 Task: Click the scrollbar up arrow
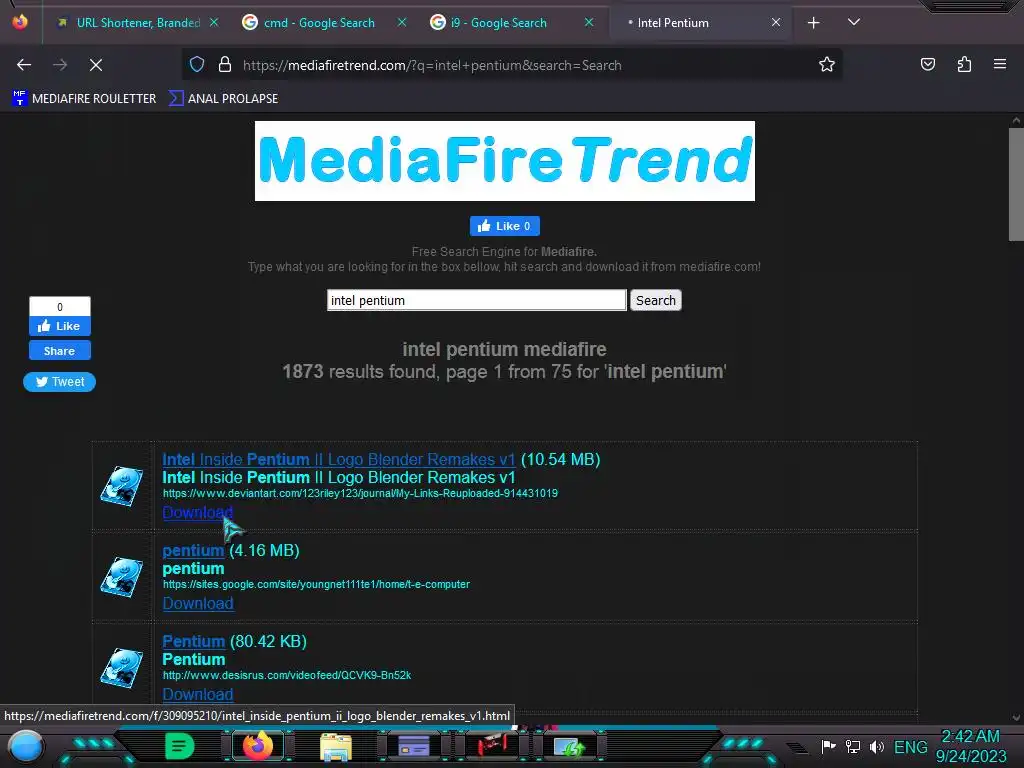pos(1016,120)
